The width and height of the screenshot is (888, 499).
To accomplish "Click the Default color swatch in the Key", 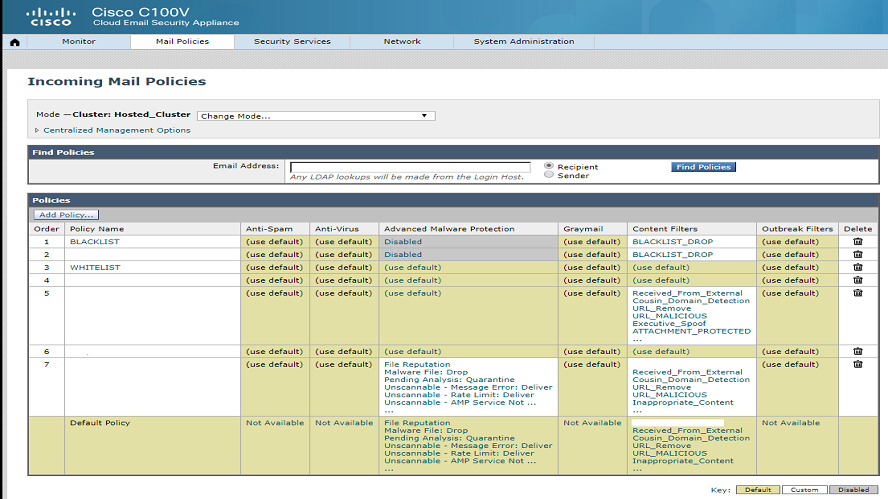I will click(x=756, y=490).
